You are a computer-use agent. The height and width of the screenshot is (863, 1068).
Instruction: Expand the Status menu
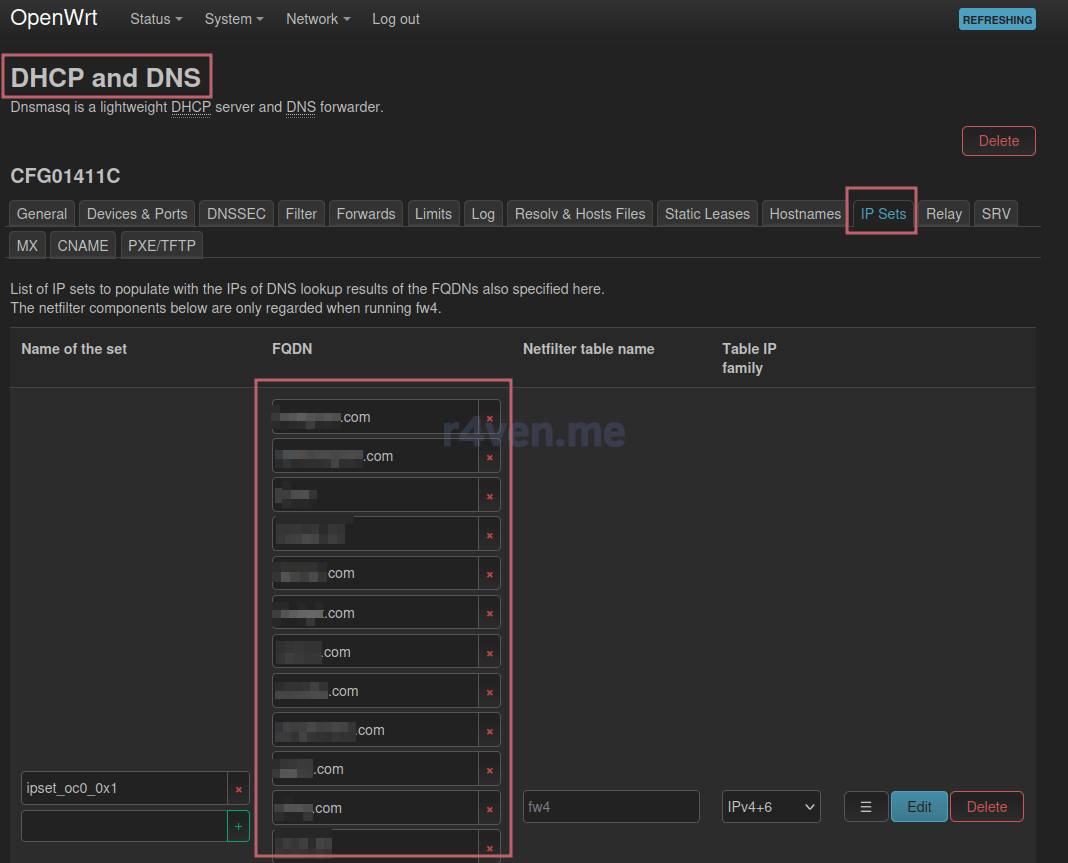point(156,19)
